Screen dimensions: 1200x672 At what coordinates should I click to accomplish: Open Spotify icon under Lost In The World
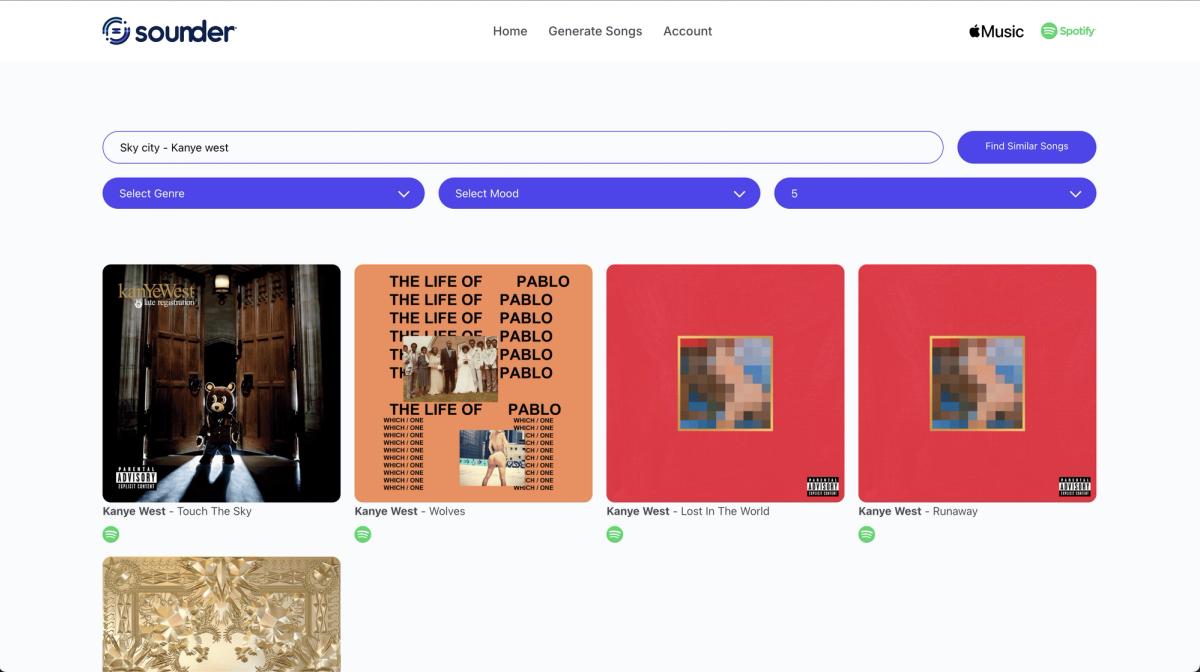(615, 535)
